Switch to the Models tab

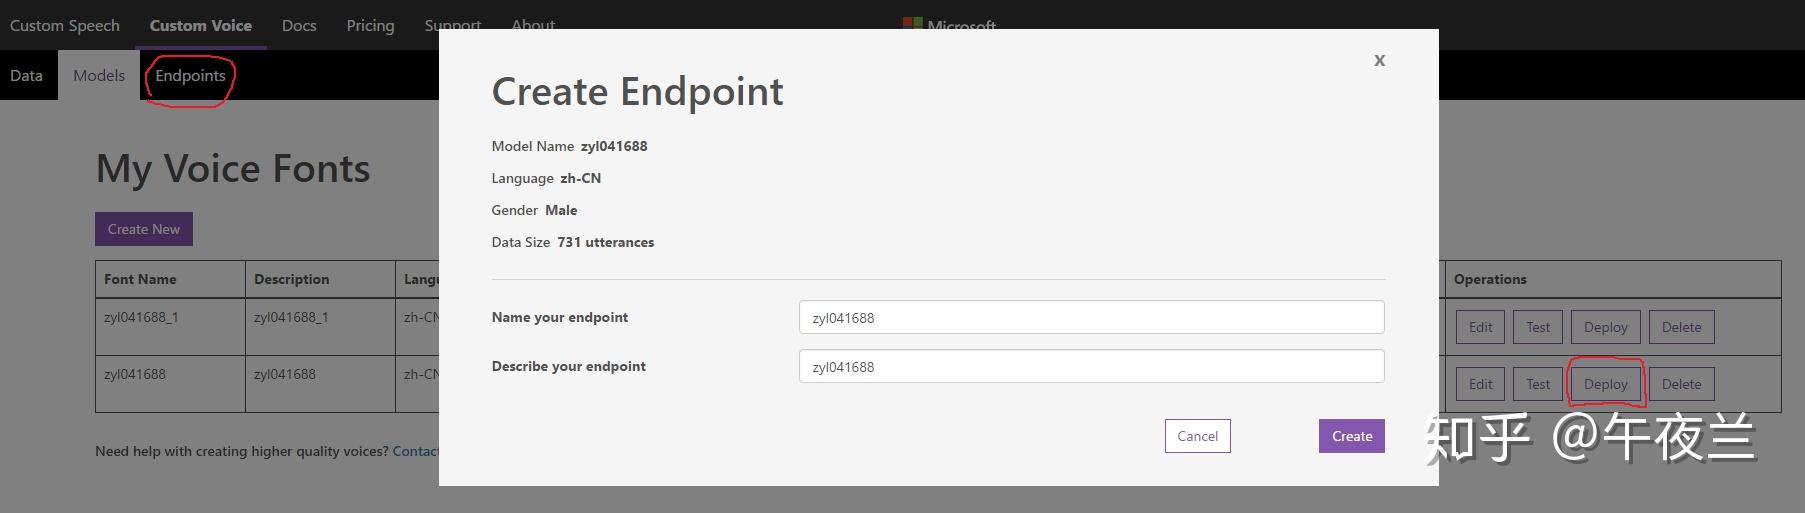point(99,76)
